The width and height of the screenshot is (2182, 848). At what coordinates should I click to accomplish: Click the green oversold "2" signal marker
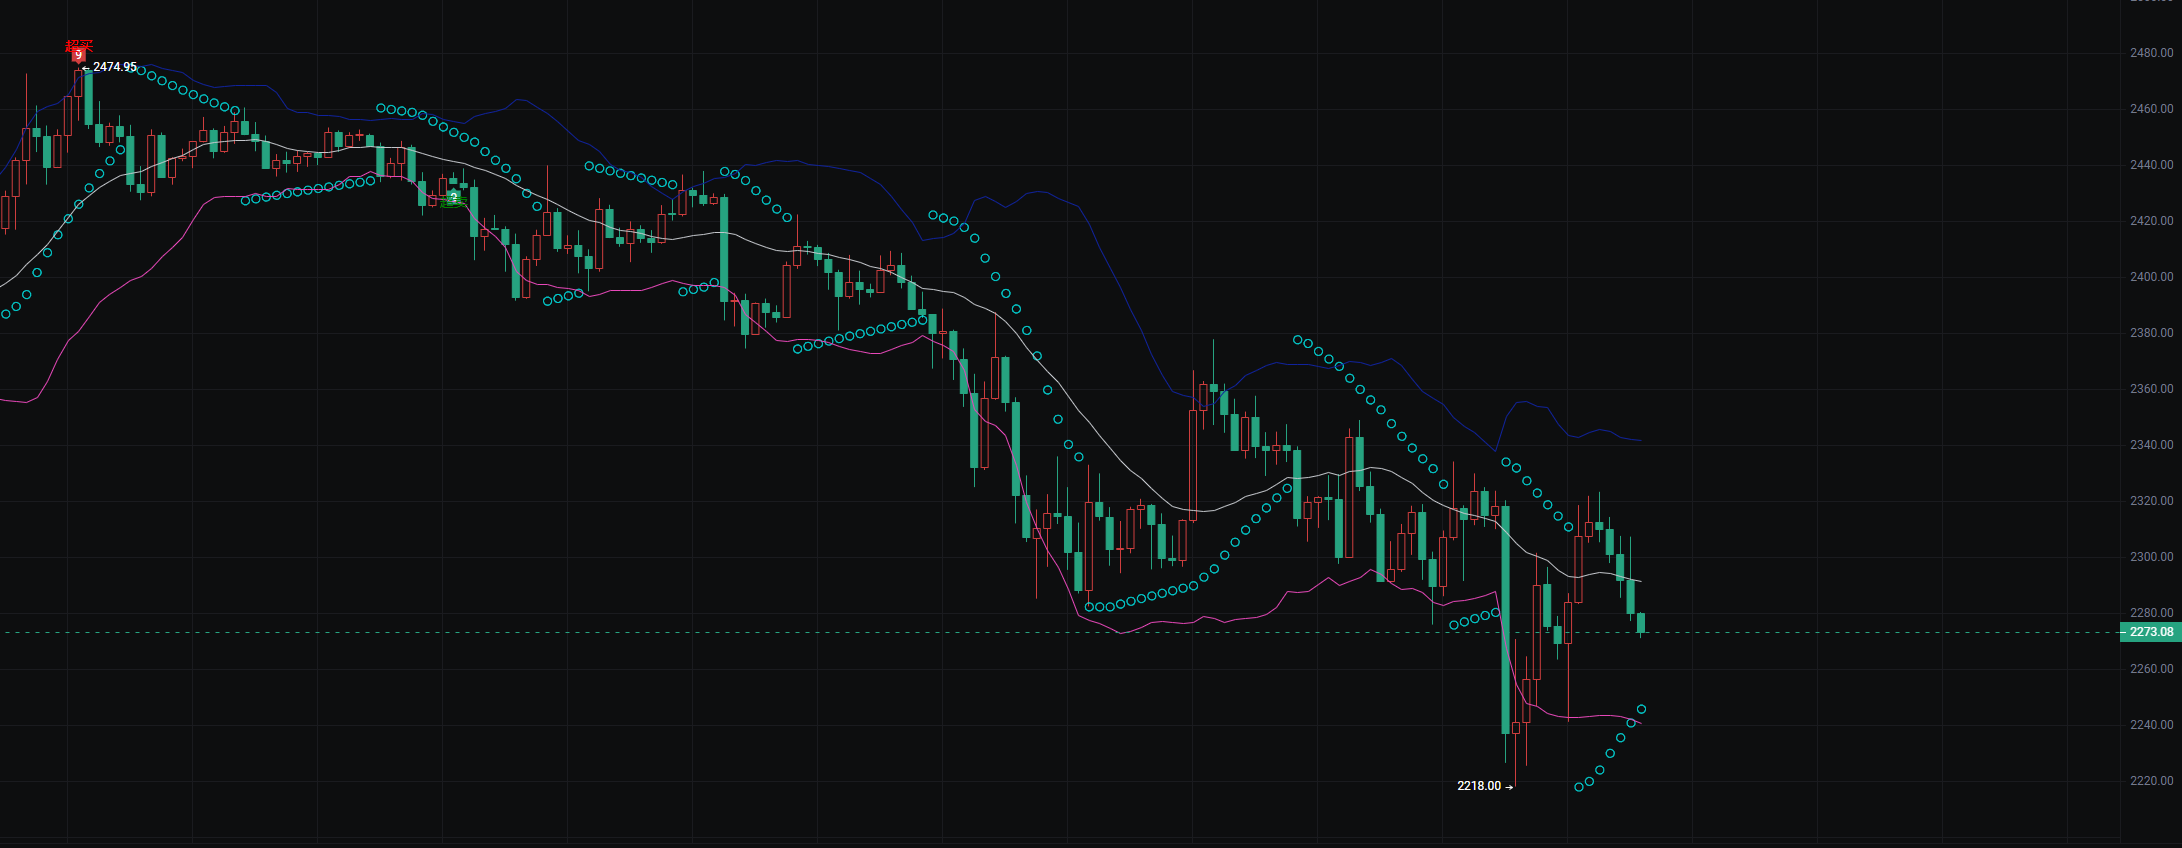(x=453, y=197)
